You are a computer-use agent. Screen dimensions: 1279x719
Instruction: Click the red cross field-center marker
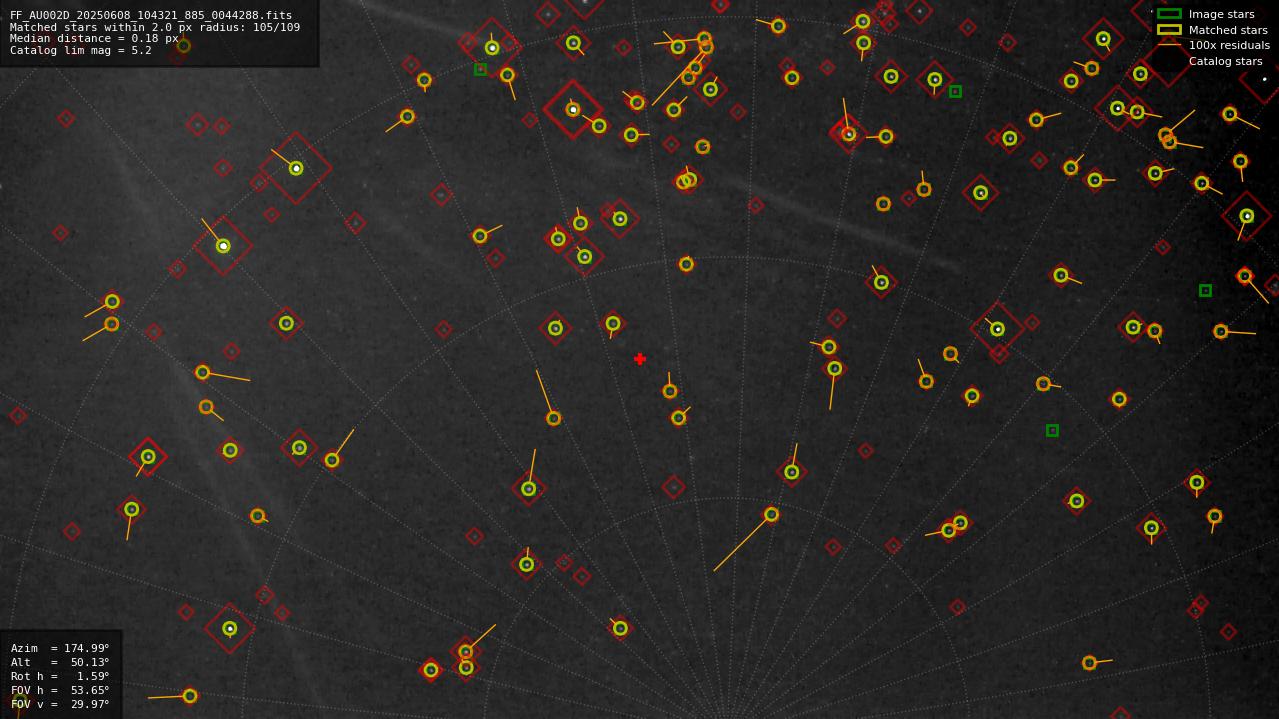click(x=640, y=359)
